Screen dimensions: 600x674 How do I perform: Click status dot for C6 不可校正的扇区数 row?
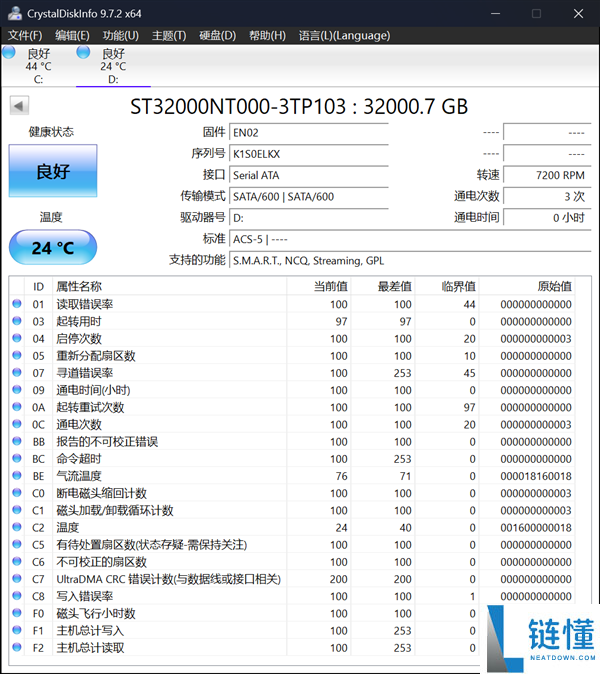pos(17,561)
